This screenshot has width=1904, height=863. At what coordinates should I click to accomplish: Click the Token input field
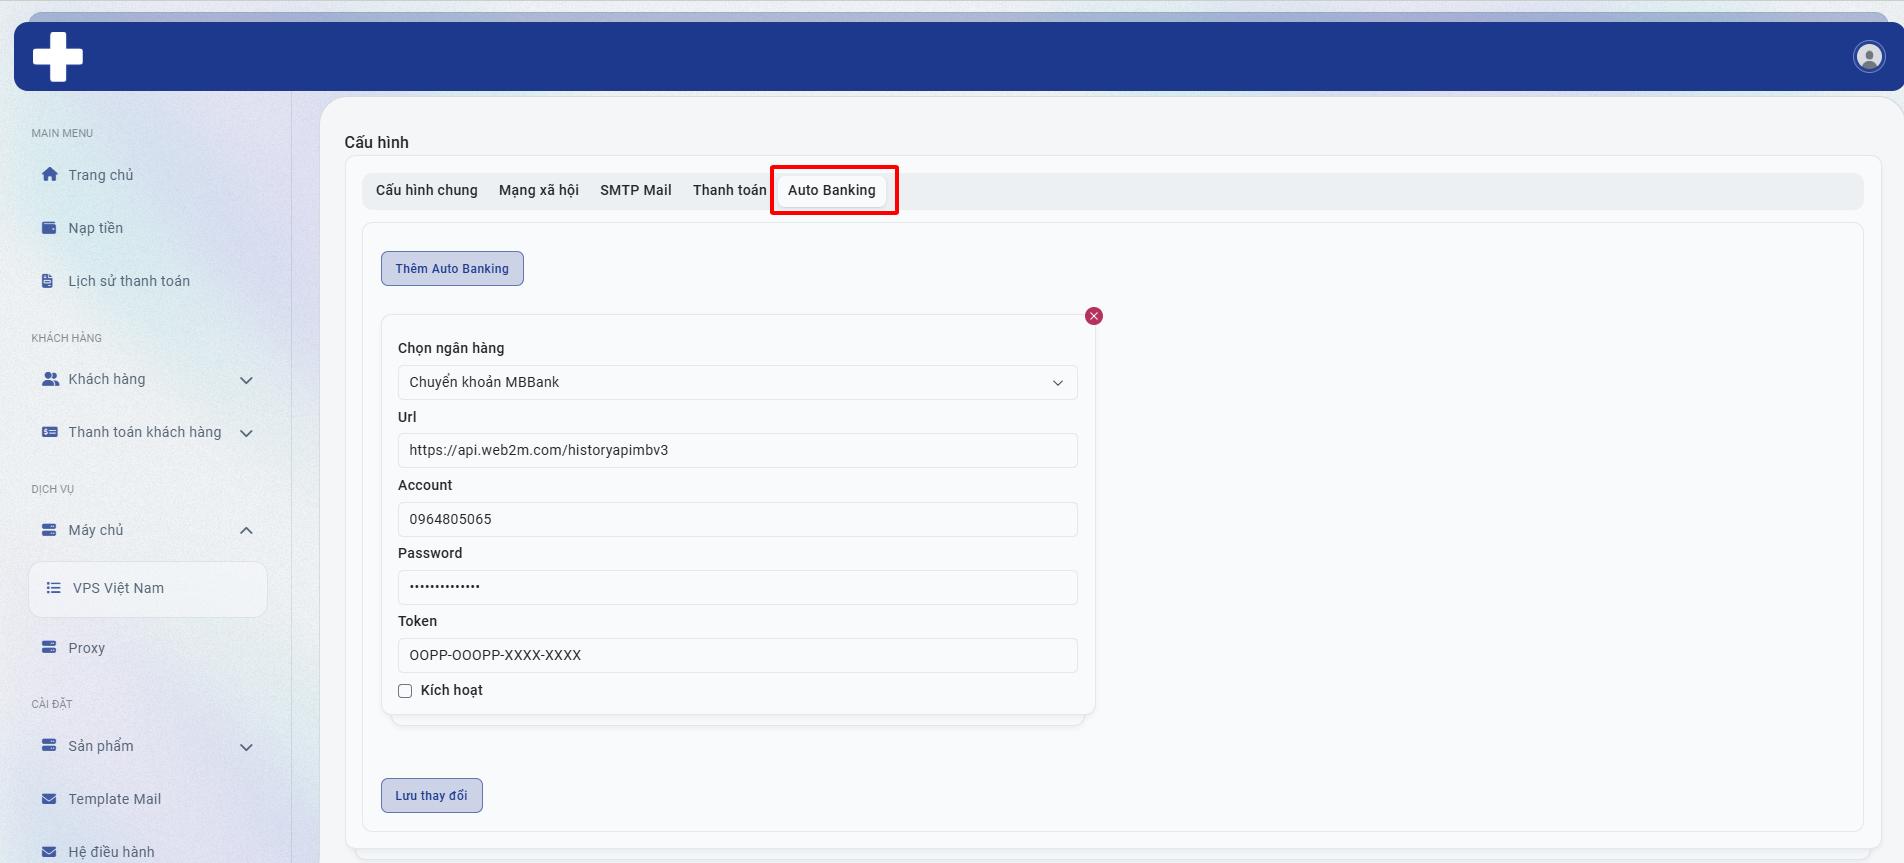click(737, 655)
